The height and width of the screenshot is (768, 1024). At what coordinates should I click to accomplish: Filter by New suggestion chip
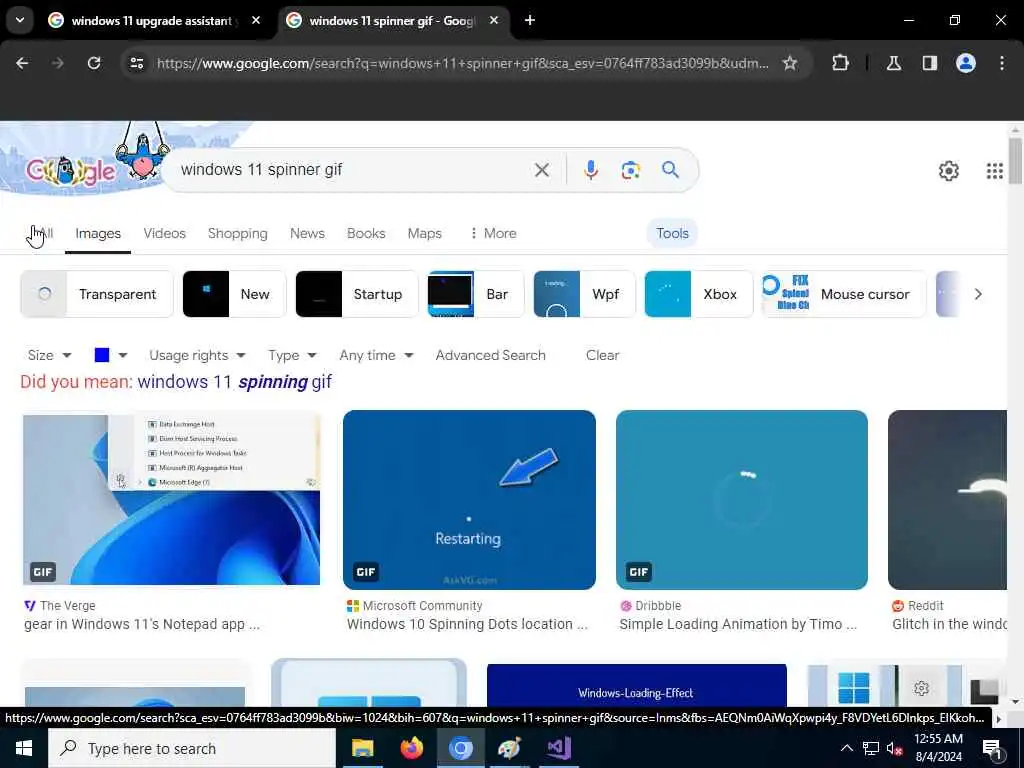[234, 294]
